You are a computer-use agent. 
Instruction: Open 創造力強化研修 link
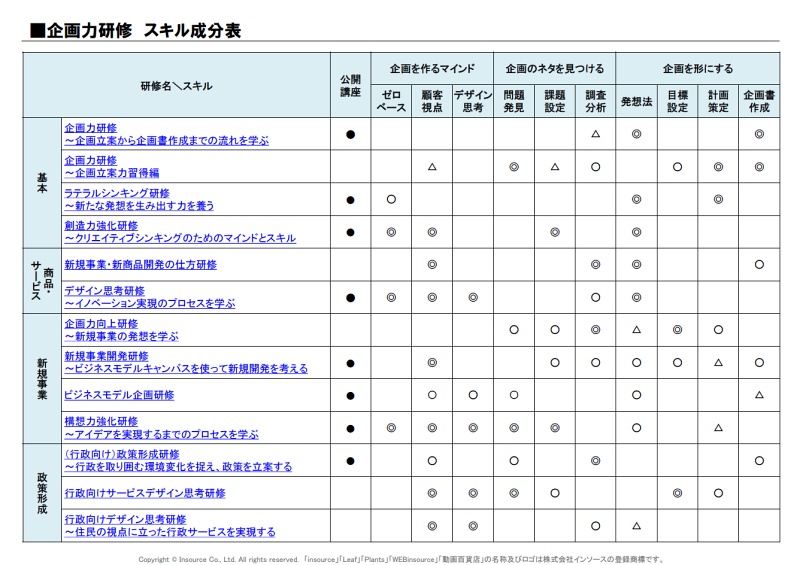(180, 232)
